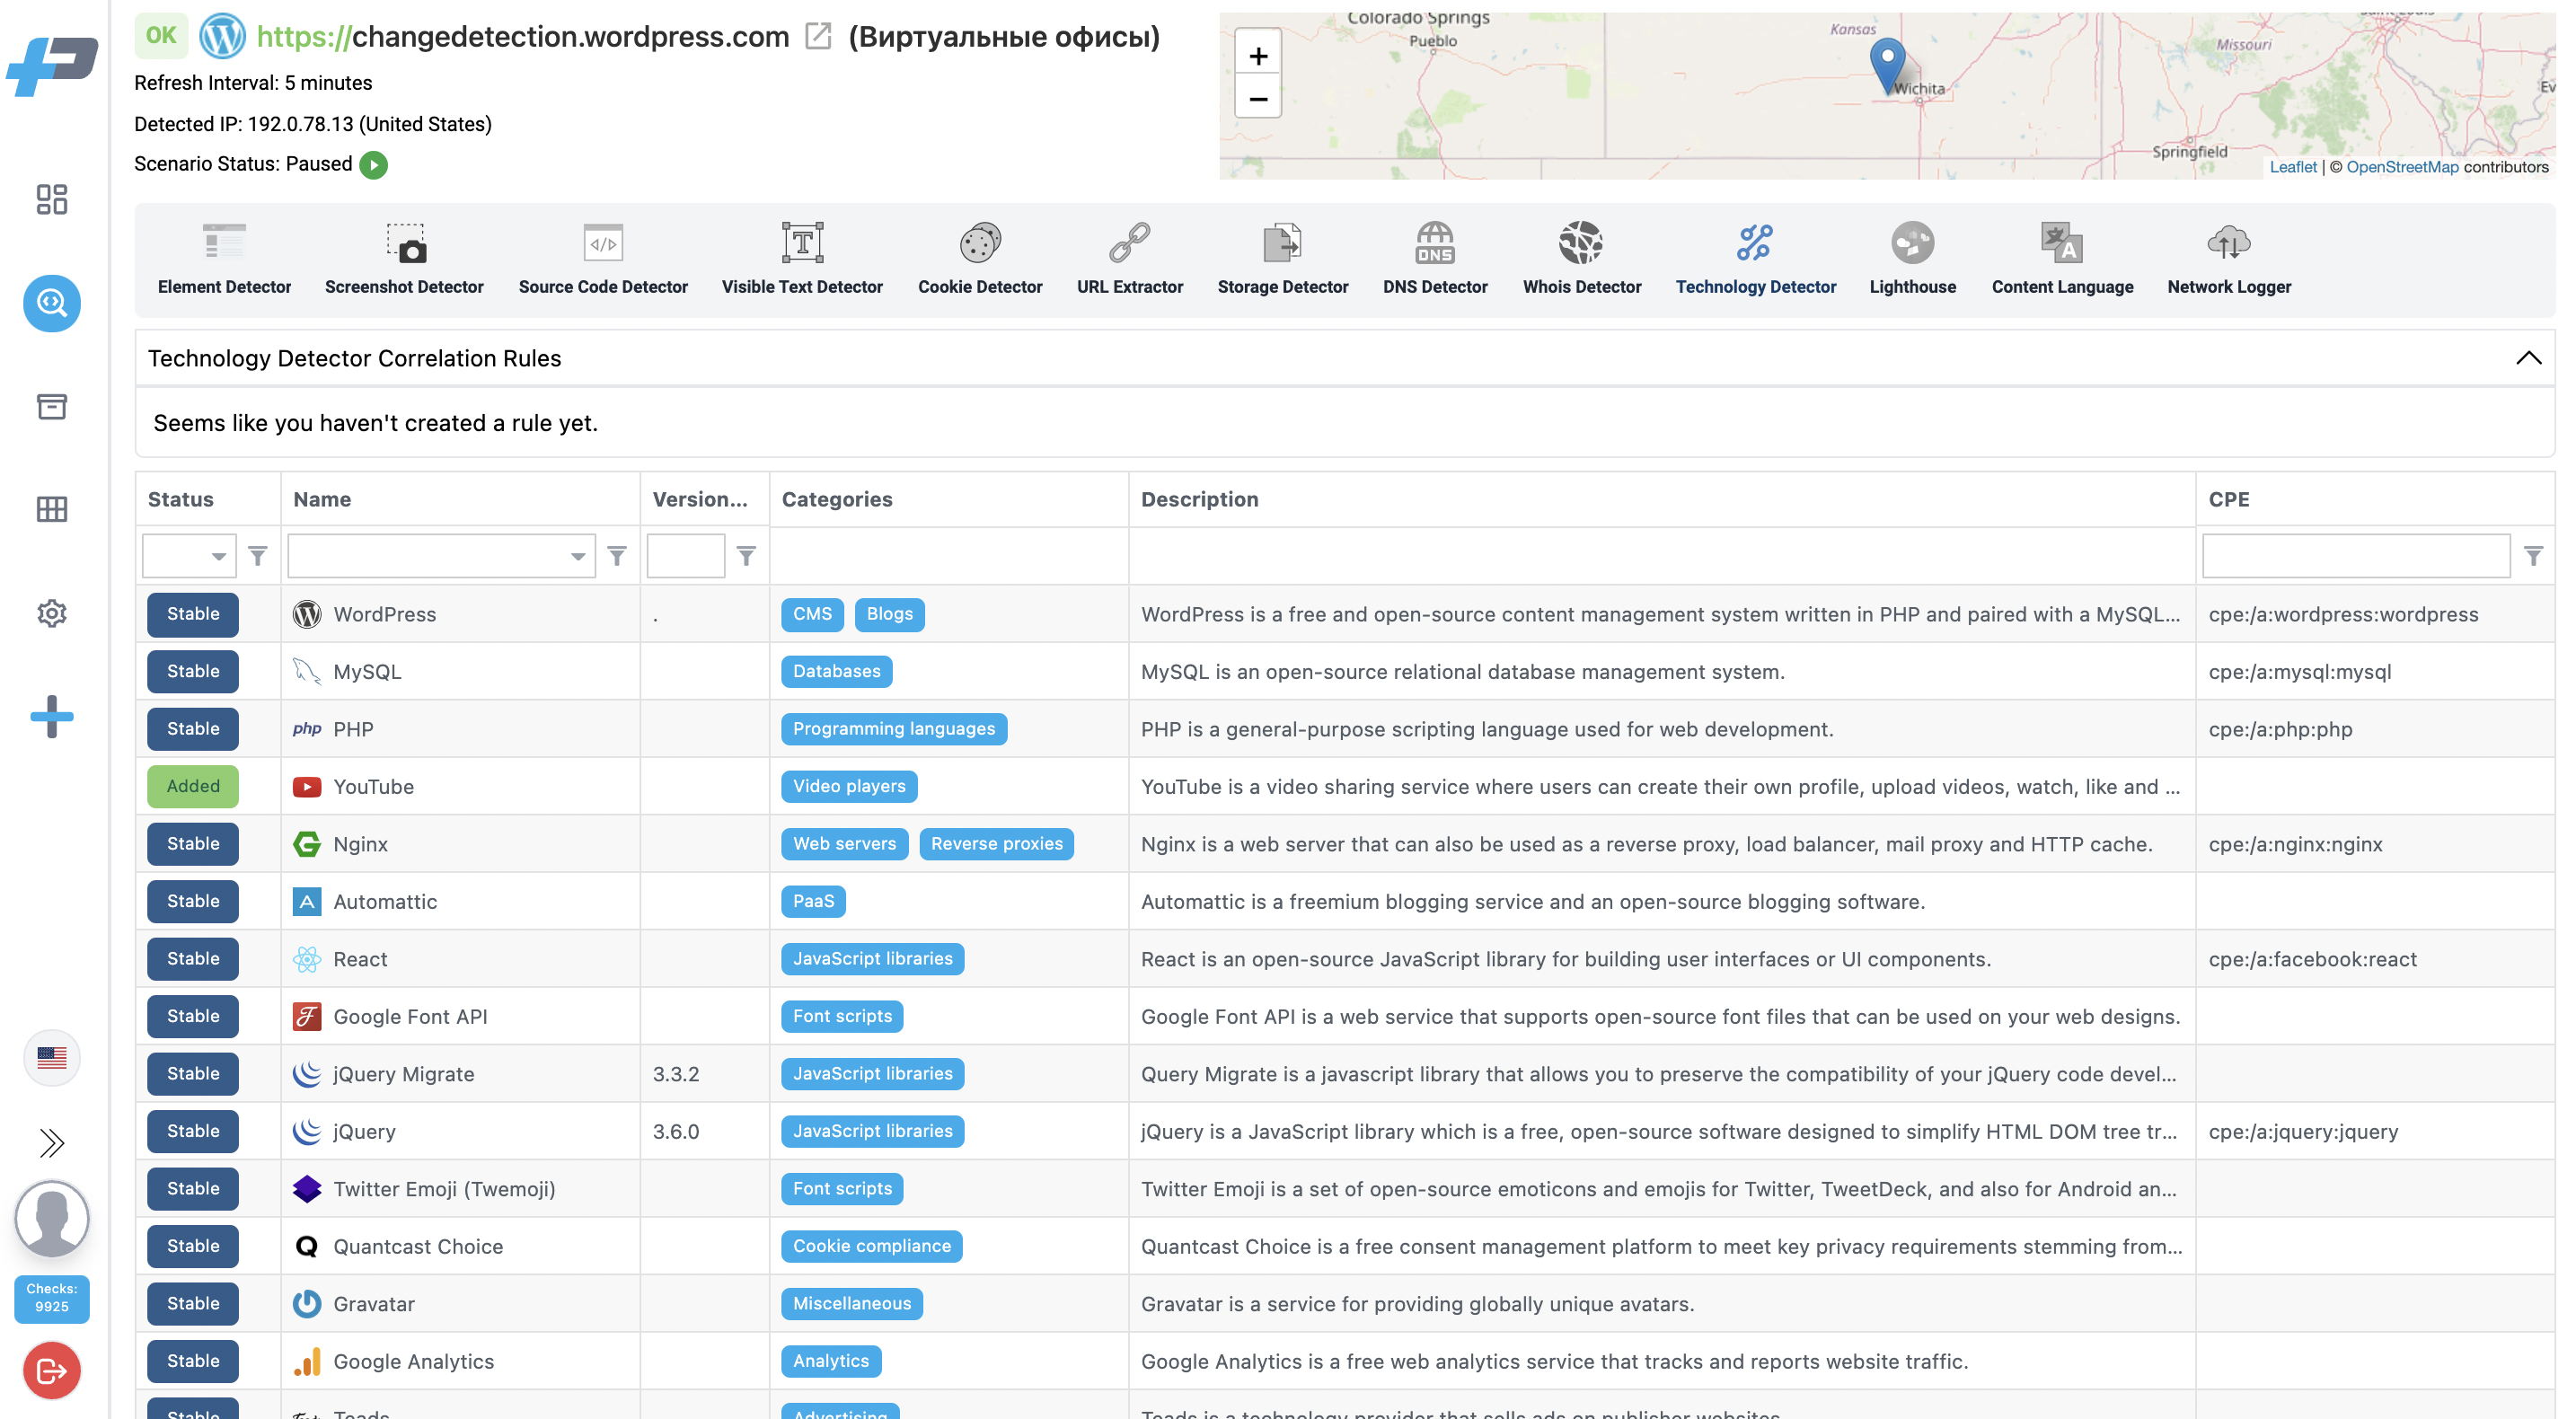Open the DNS Detector tool
Screen dimensions: 2576x1419
click(x=1435, y=260)
